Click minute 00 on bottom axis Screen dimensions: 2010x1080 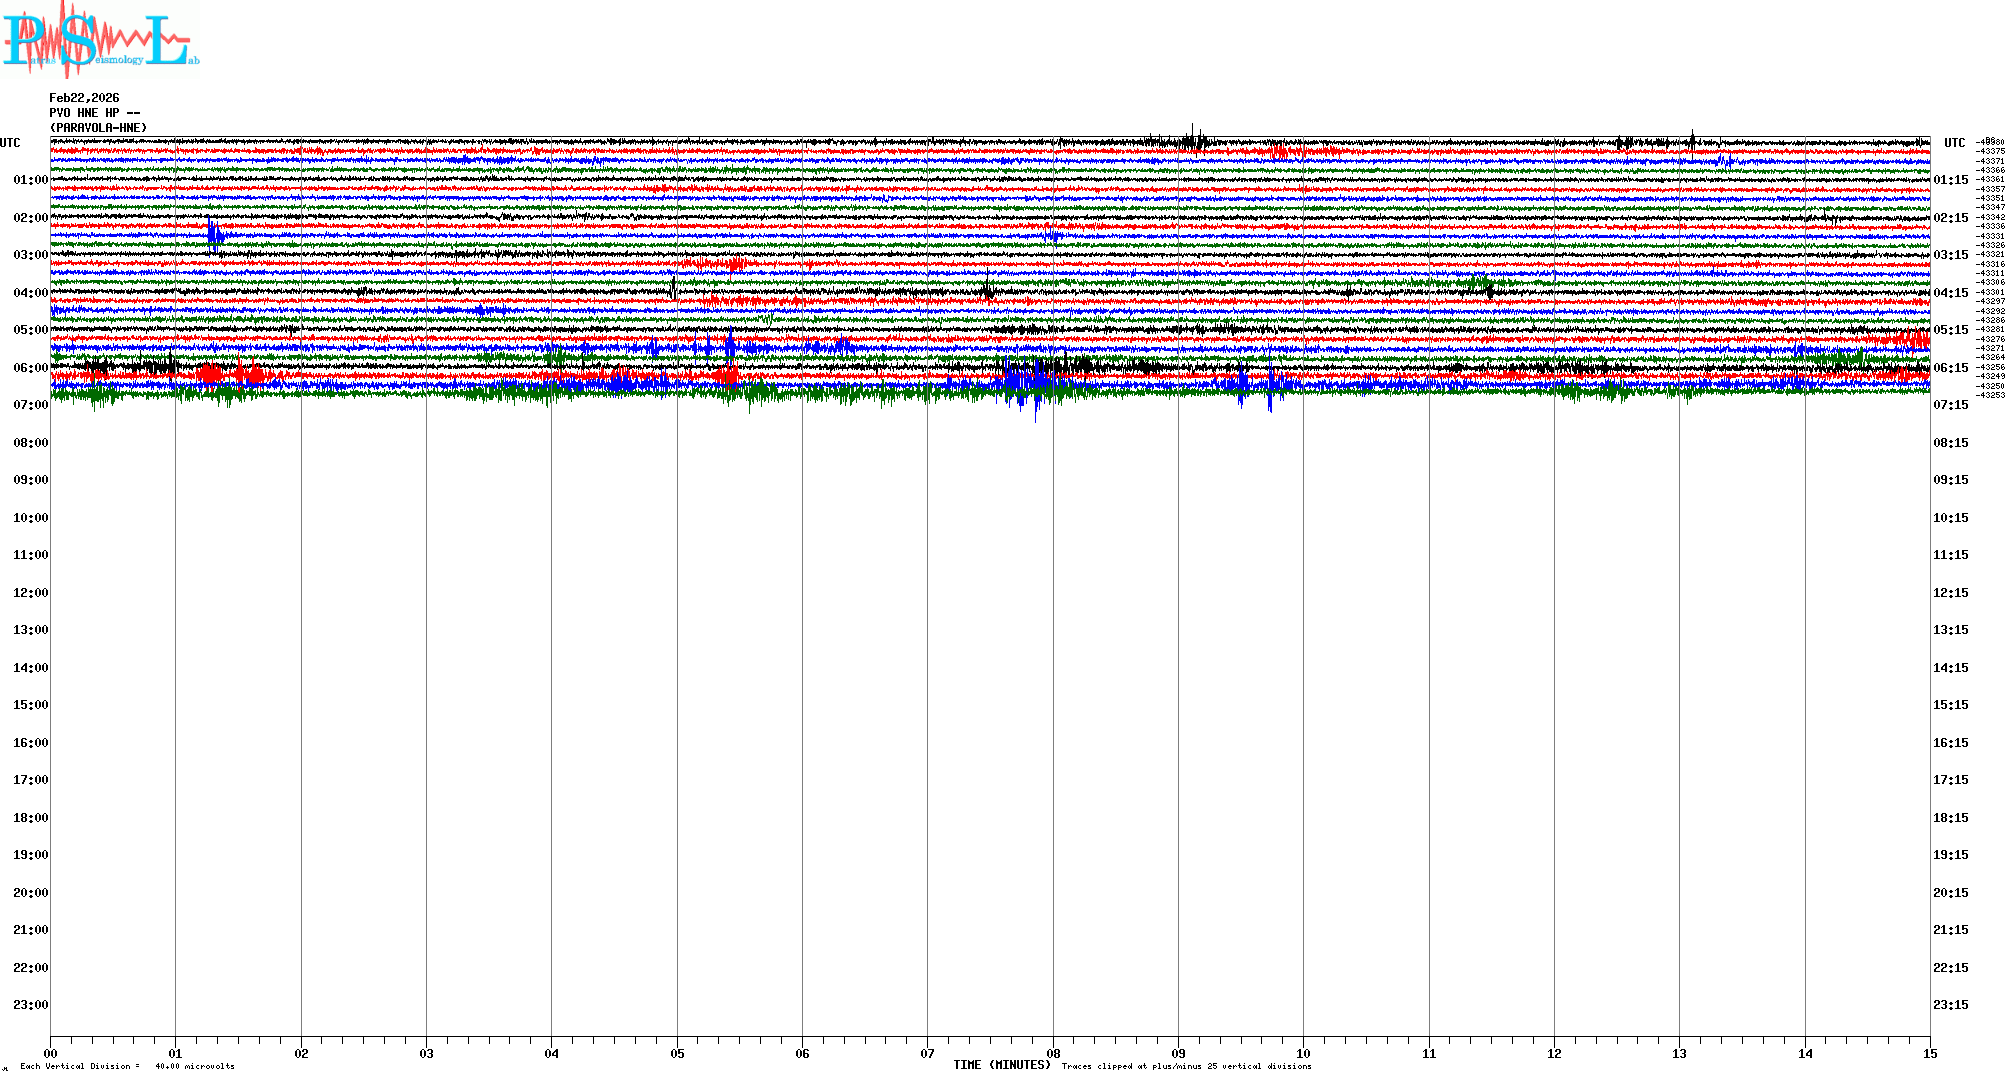51,1053
